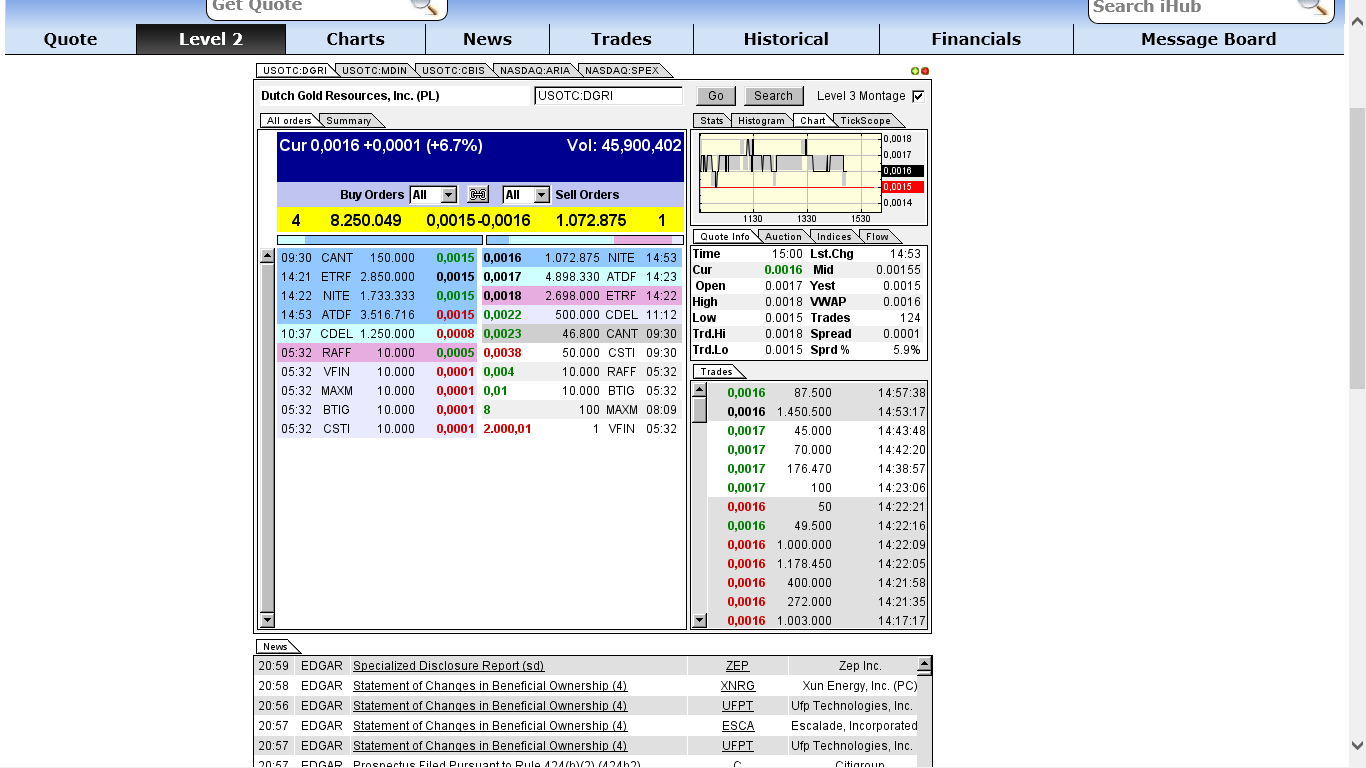
Task: Open the Specialized Disclosure Report (sd) link
Action: (447, 665)
